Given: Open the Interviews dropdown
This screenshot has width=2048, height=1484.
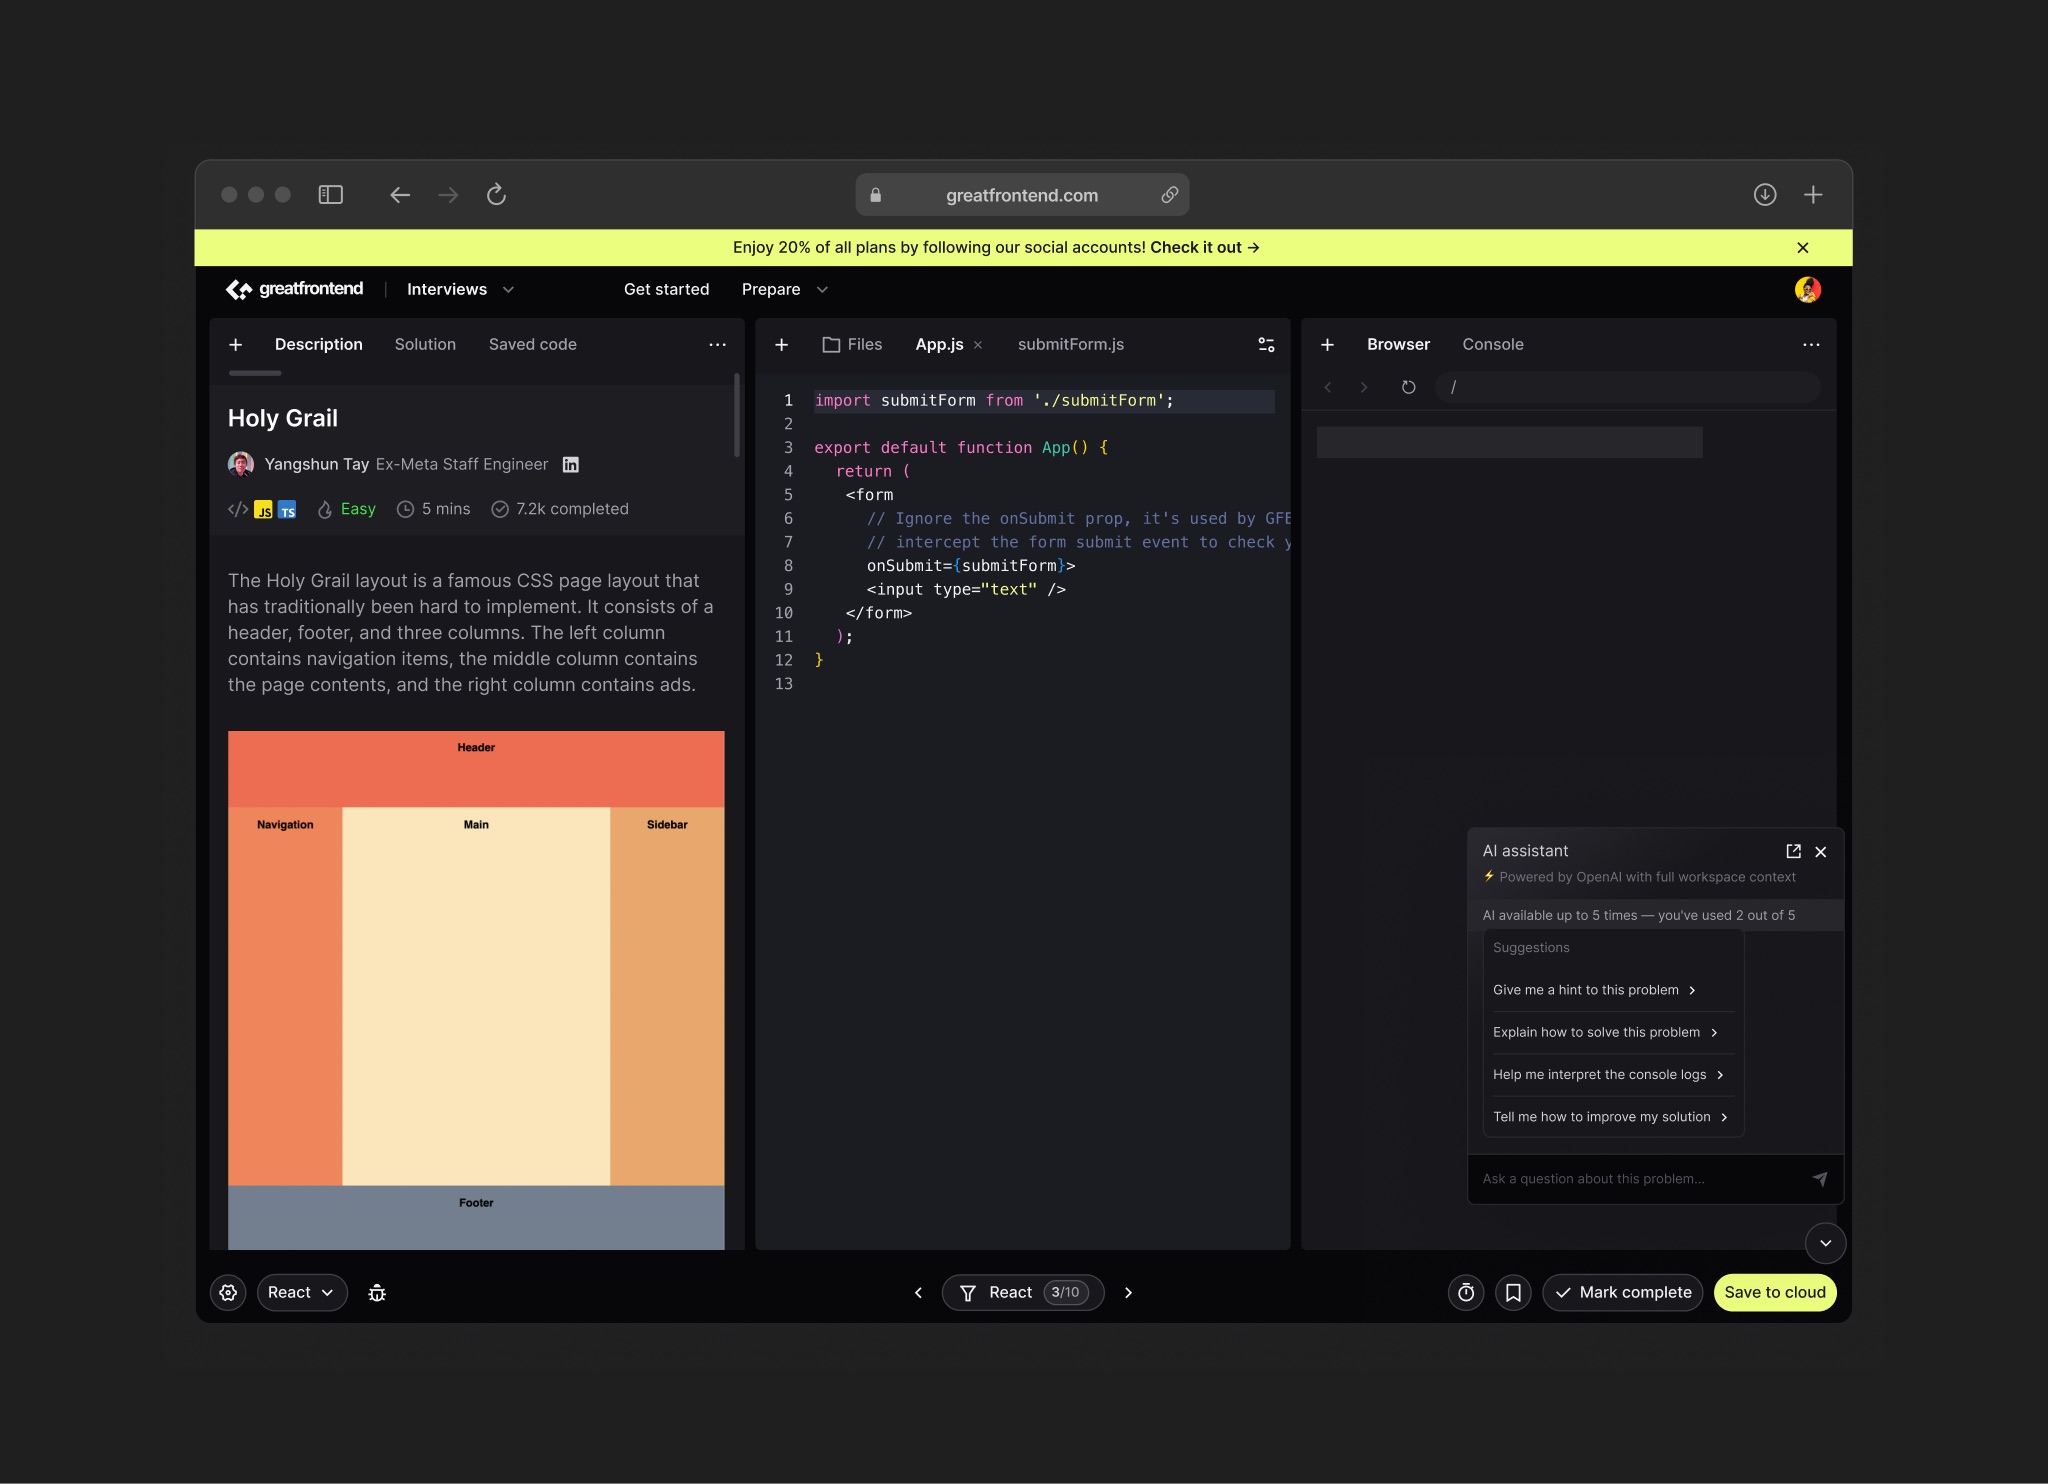Looking at the screenshot, I should [x=460, y=289].
